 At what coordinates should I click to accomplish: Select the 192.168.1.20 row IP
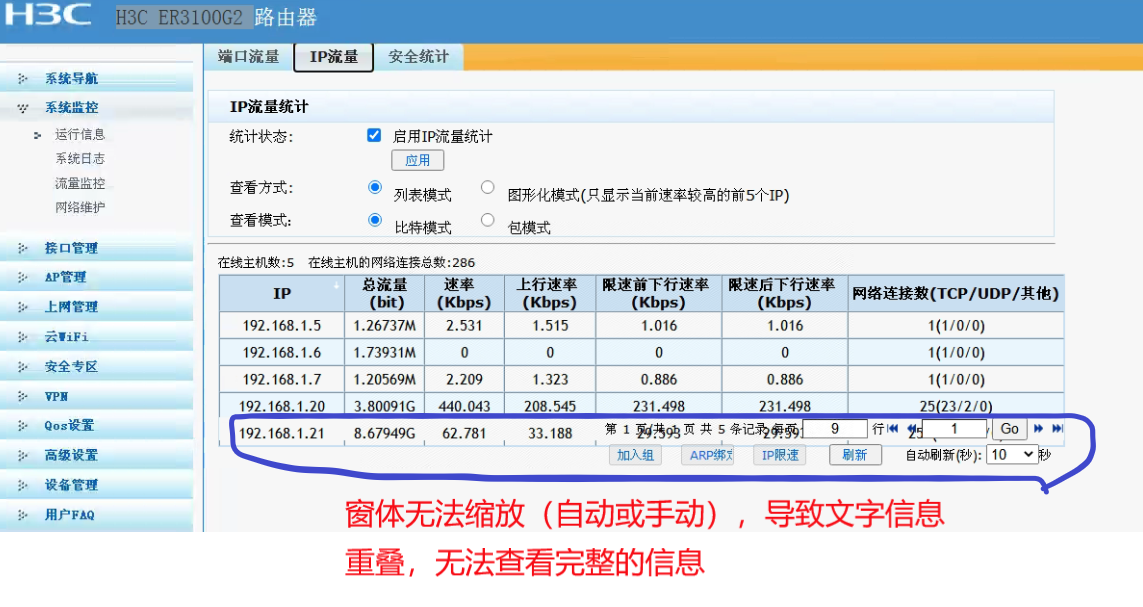click(282, 407)
